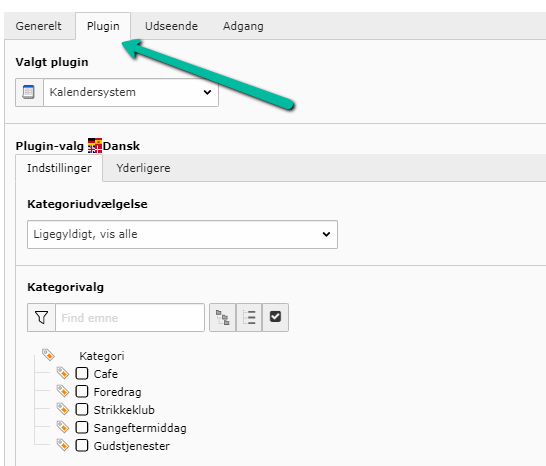Open the Kategoriudvælgelse dropdown

(182, 234)
